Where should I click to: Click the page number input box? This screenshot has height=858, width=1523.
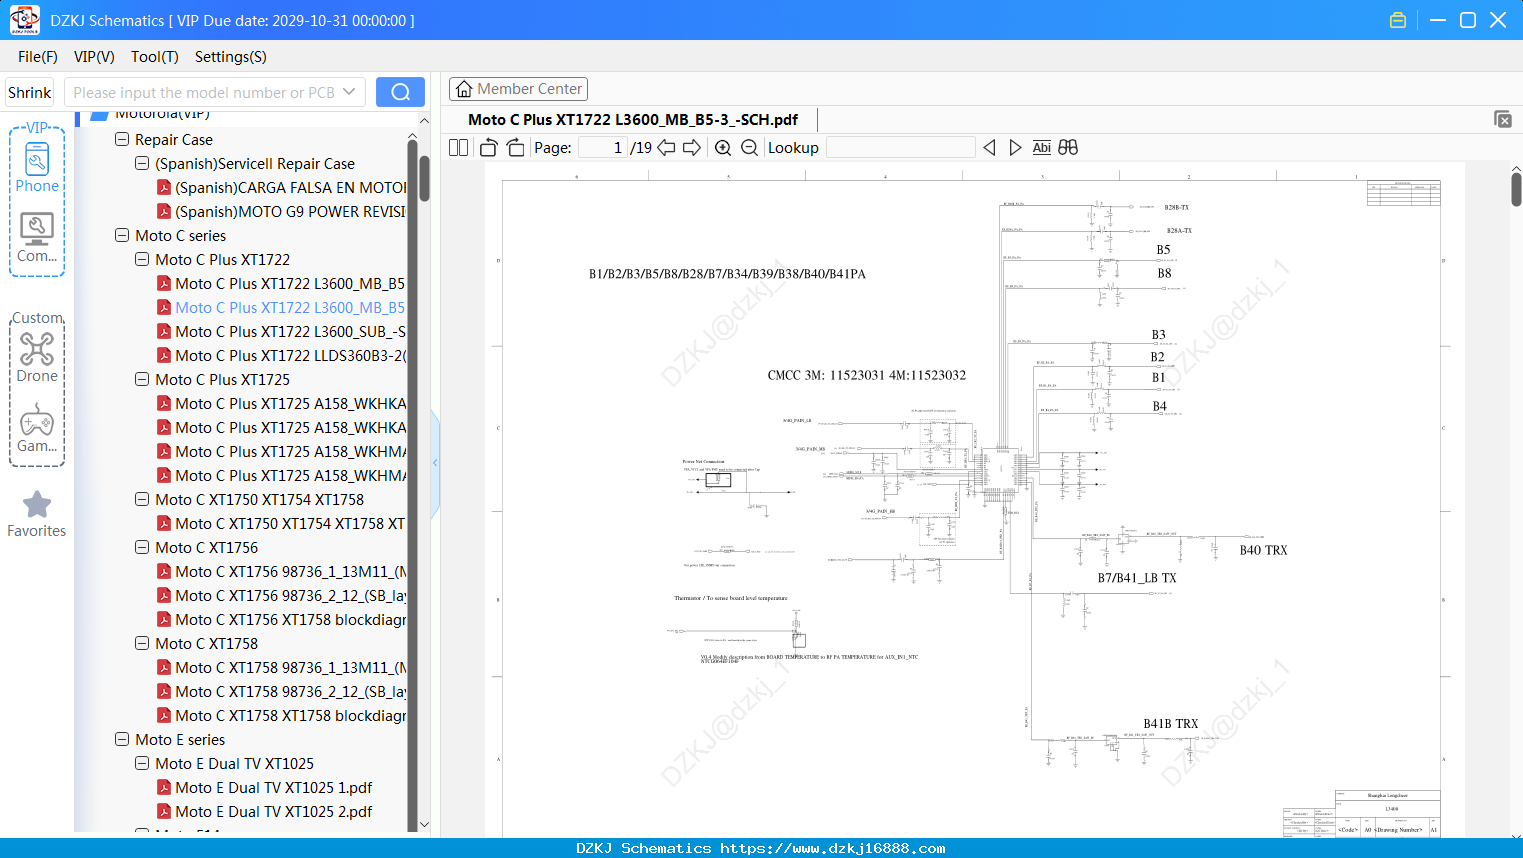pyautogui.click(x=603, y=148)
